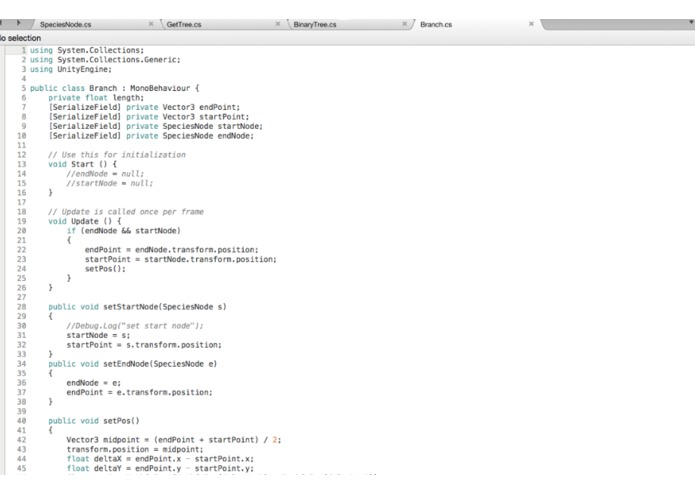This screenshot has height=494, width=695.
Task: Click commented '//endNode = null;' line
Action: 105,174
